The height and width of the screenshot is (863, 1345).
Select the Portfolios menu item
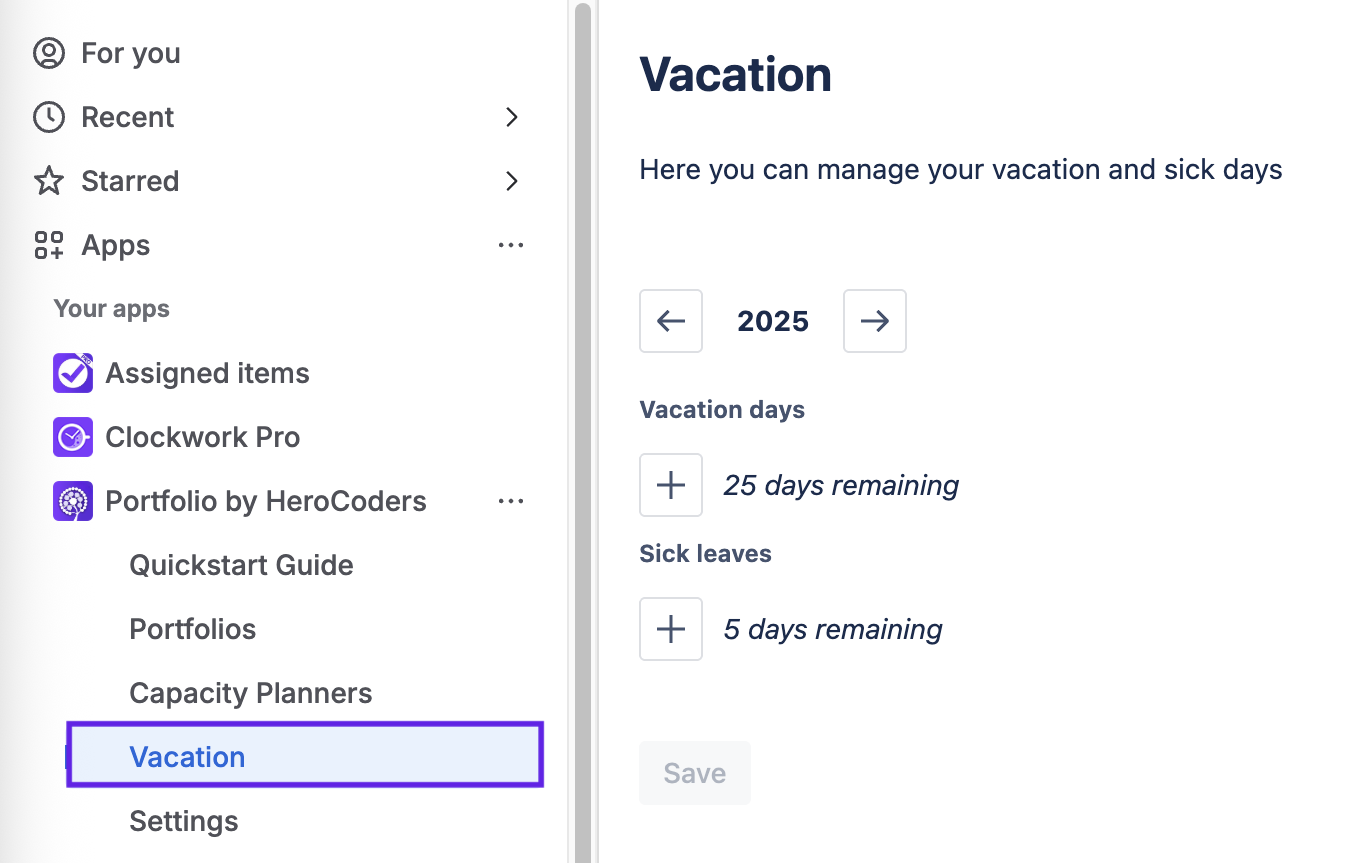click(192, 629)
